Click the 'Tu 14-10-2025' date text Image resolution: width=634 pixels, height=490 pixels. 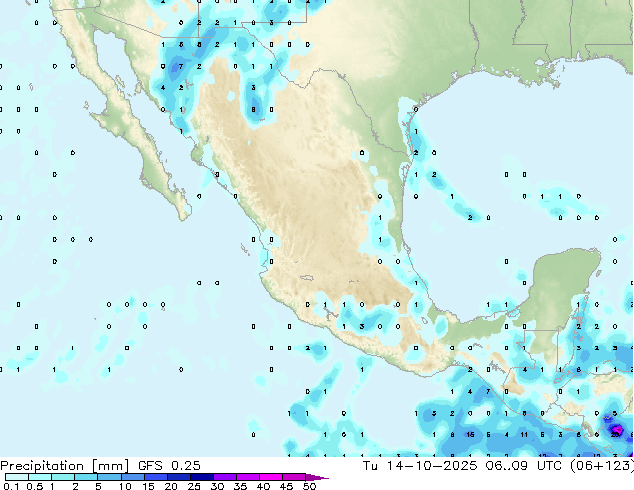coord(420,466)
